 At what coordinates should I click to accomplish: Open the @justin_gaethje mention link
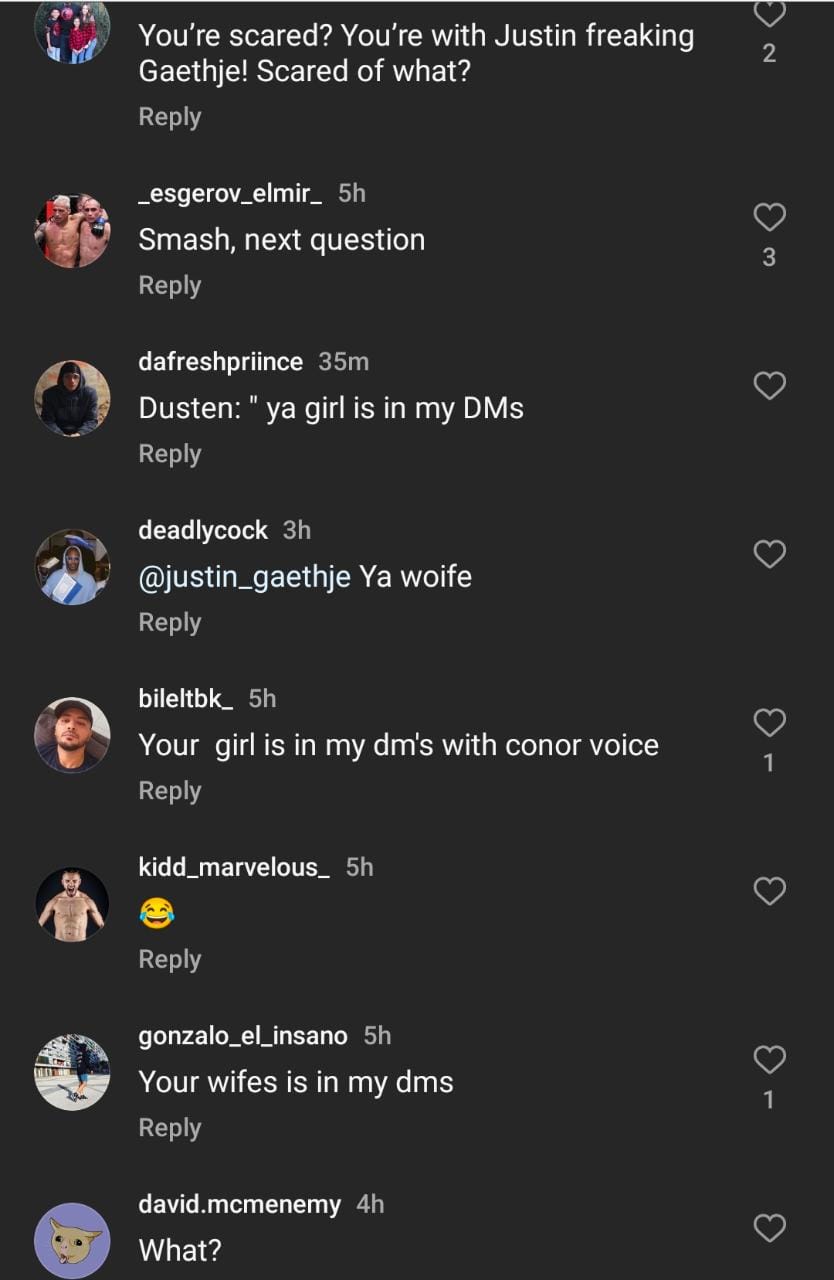[x=244, y=577]
